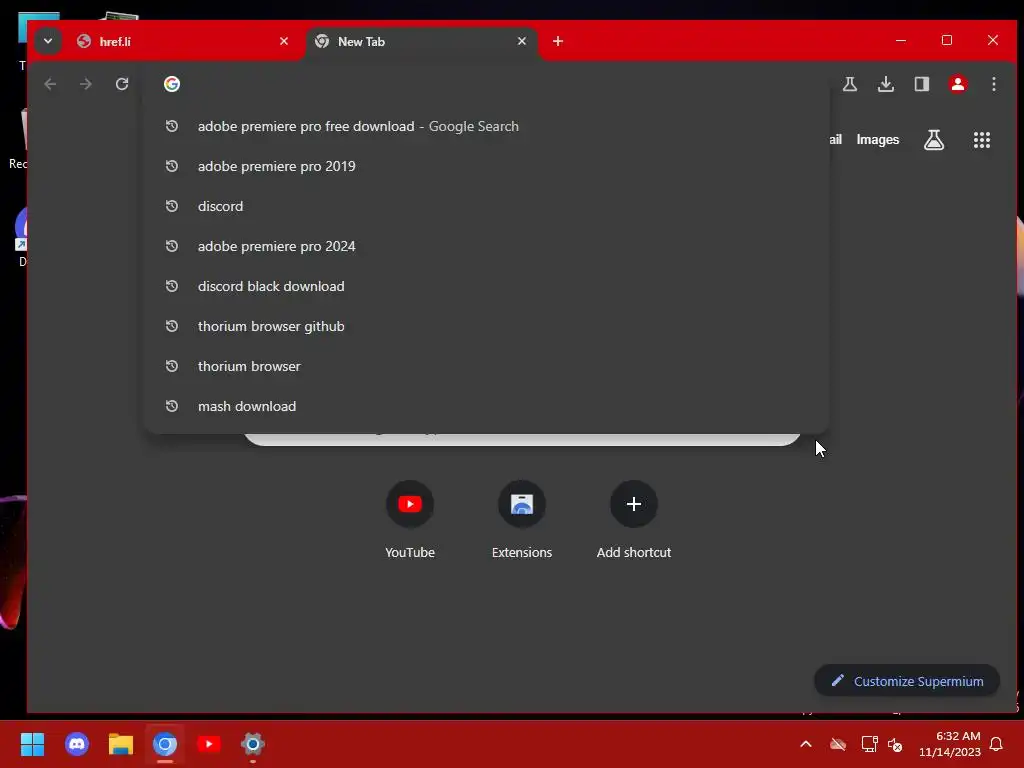1024x768 pixels.
Task: Focus the address bar text field
Action: pos(487,84)
